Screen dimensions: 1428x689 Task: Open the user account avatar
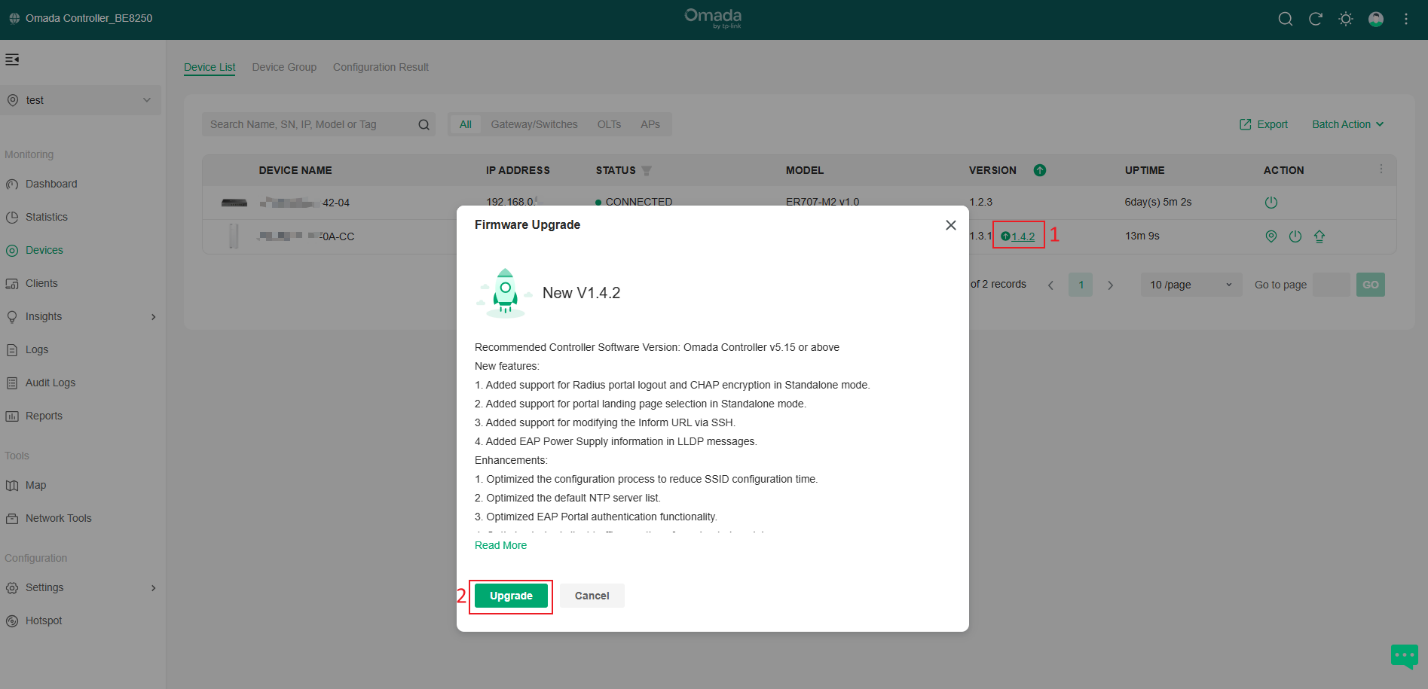pos(1376,19)
